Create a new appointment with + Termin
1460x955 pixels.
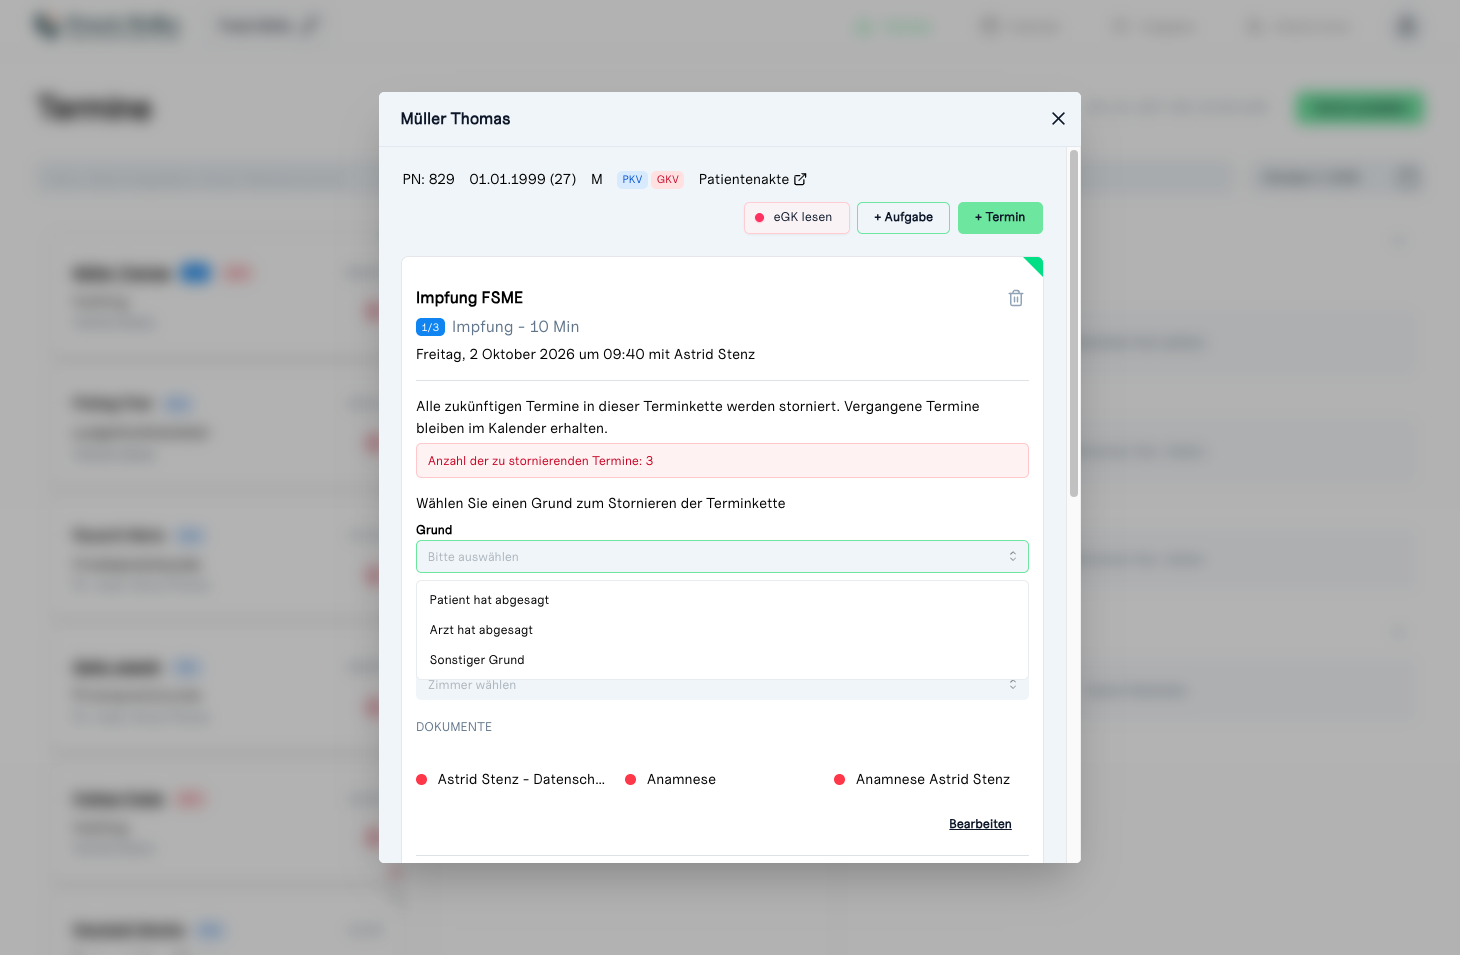(x=1000, y=218)
